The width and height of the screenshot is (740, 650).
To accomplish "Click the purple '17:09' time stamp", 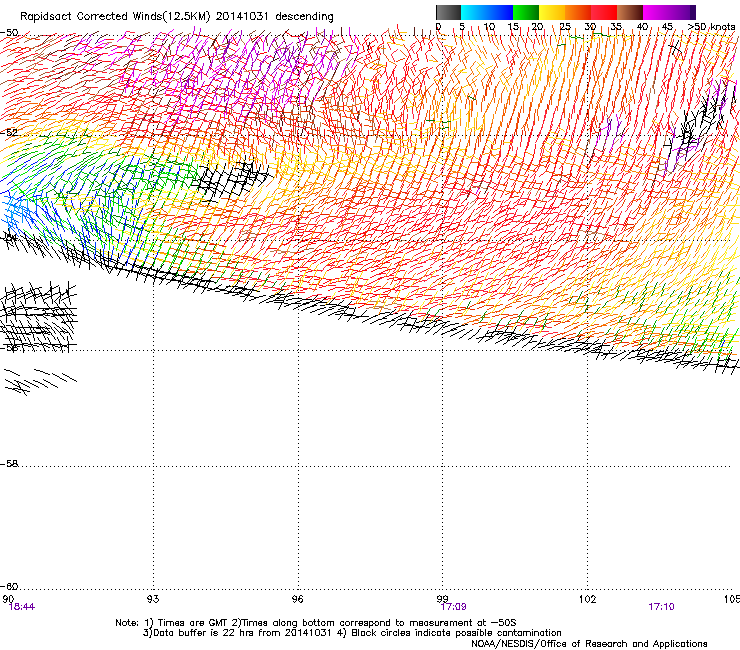I will tap(454, 607).
